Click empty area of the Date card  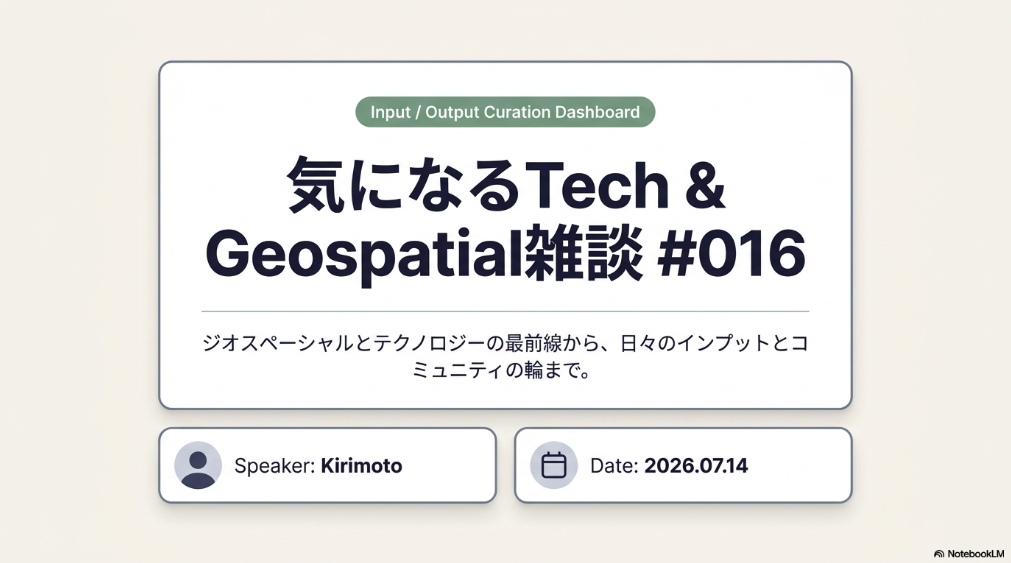point(800,465)
